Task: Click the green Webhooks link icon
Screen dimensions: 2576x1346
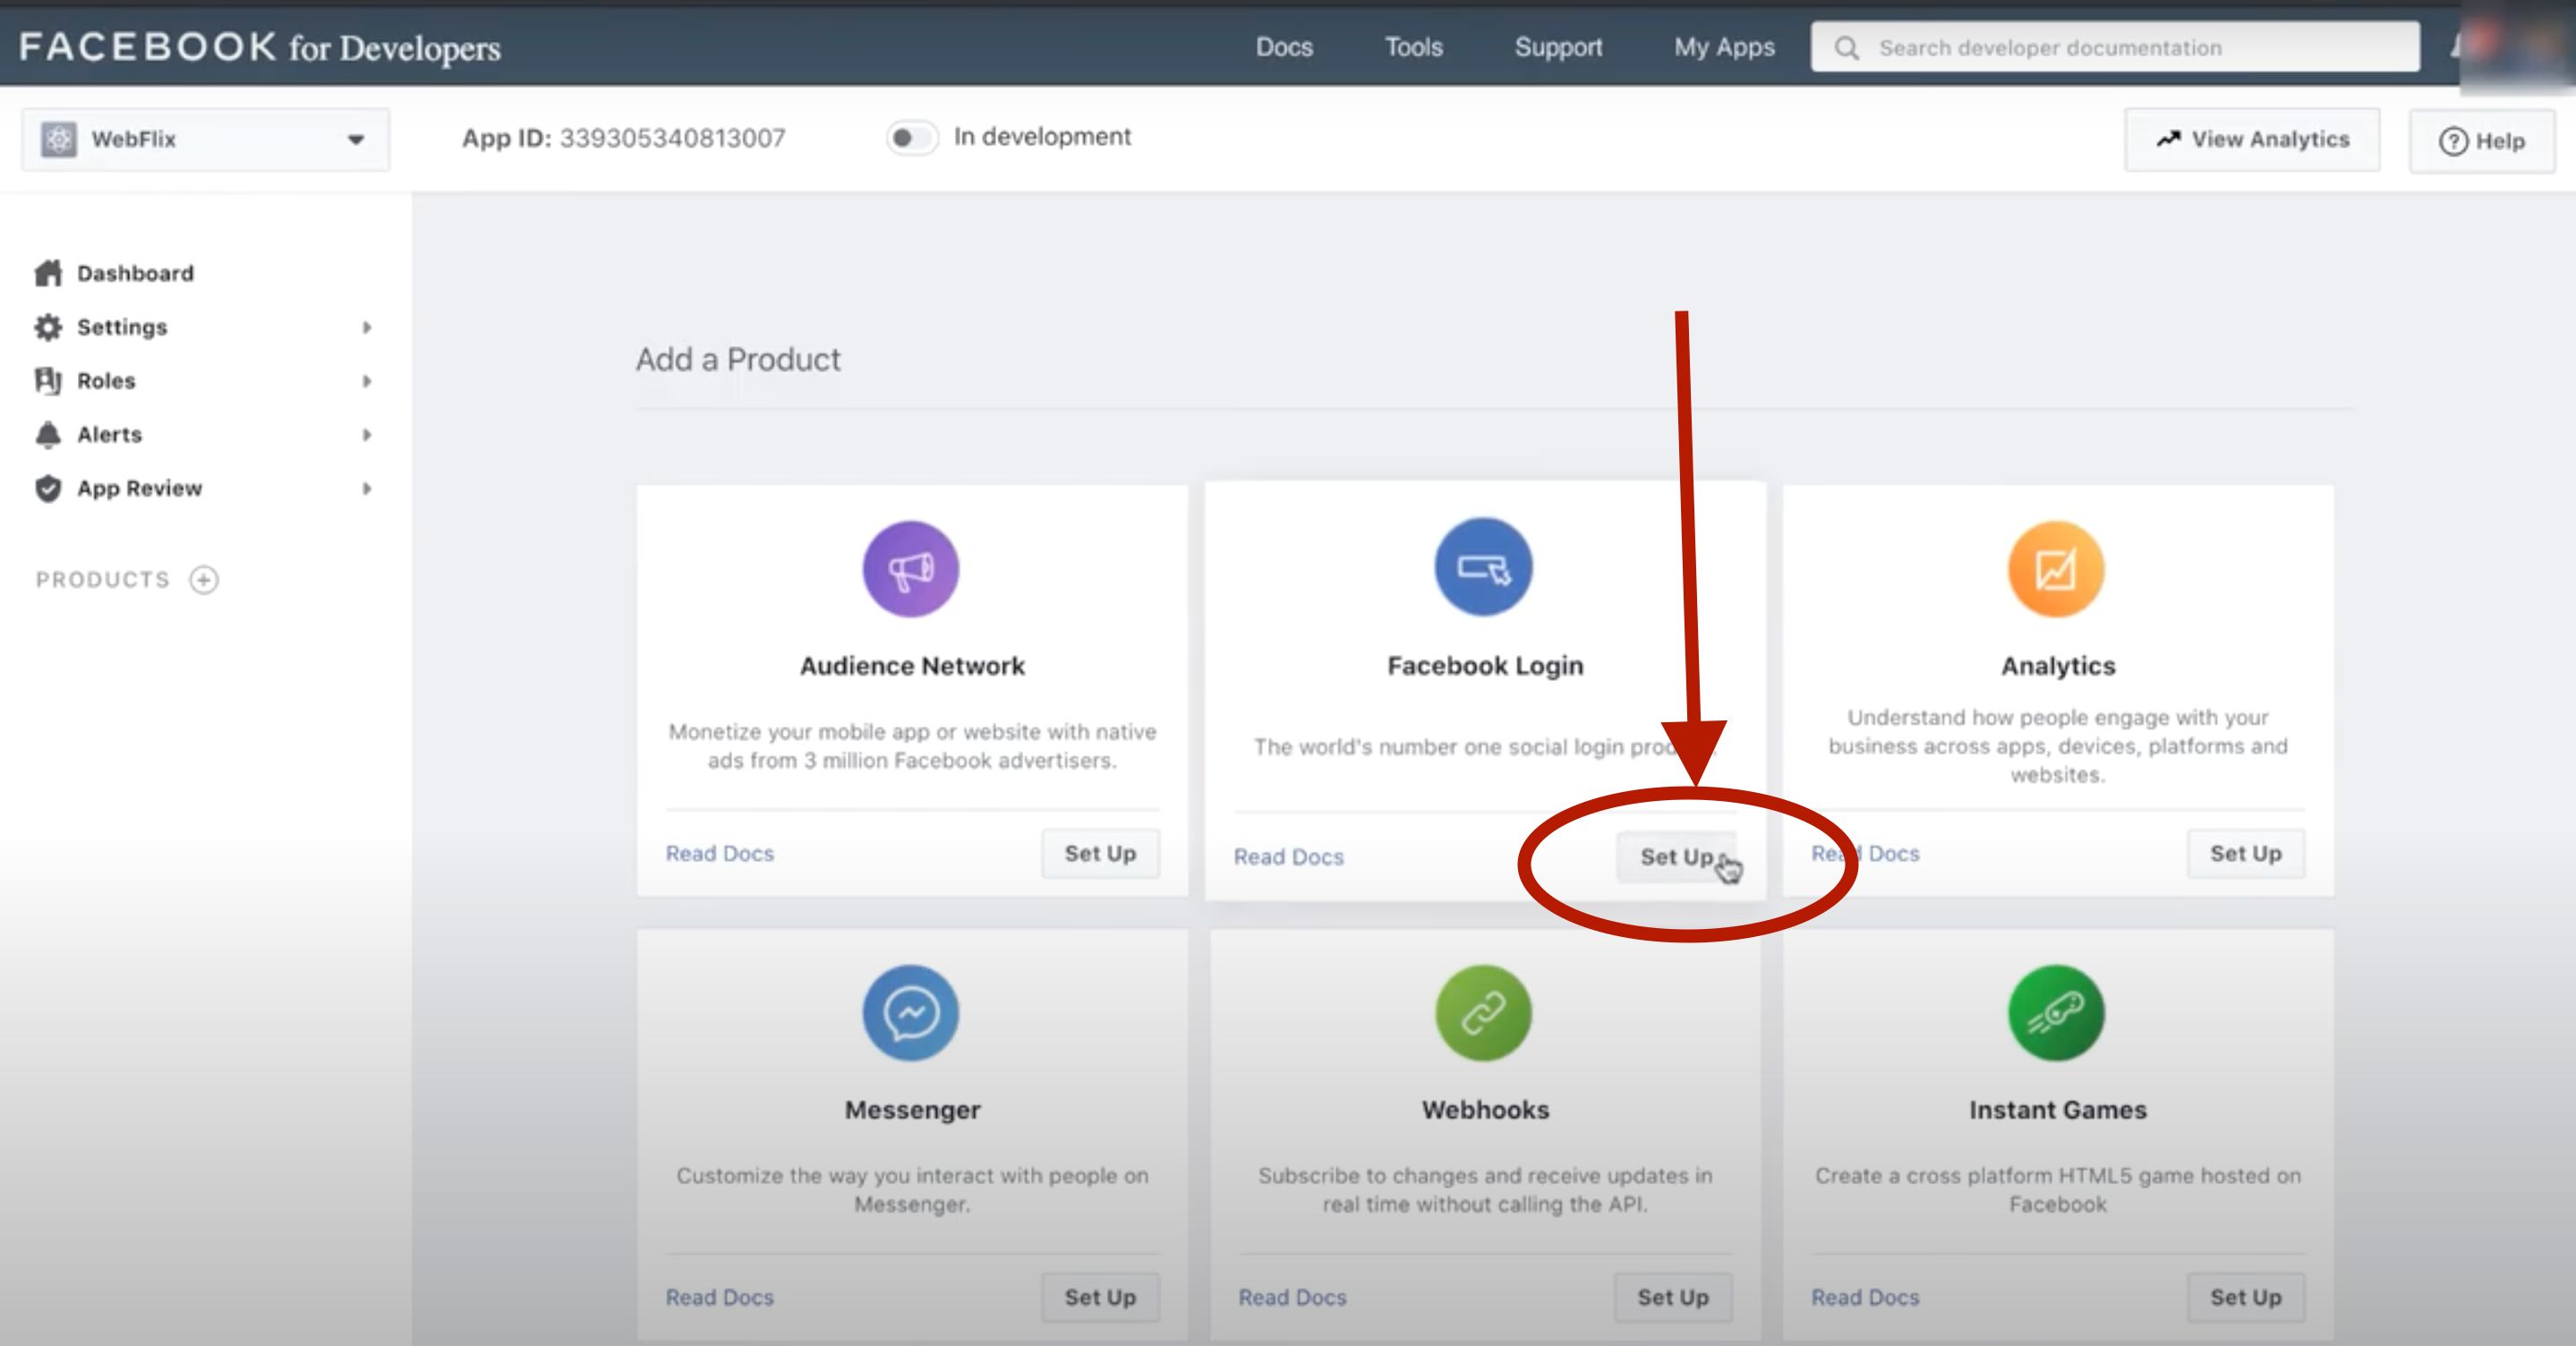Action: click(x=1483, y=1013)
